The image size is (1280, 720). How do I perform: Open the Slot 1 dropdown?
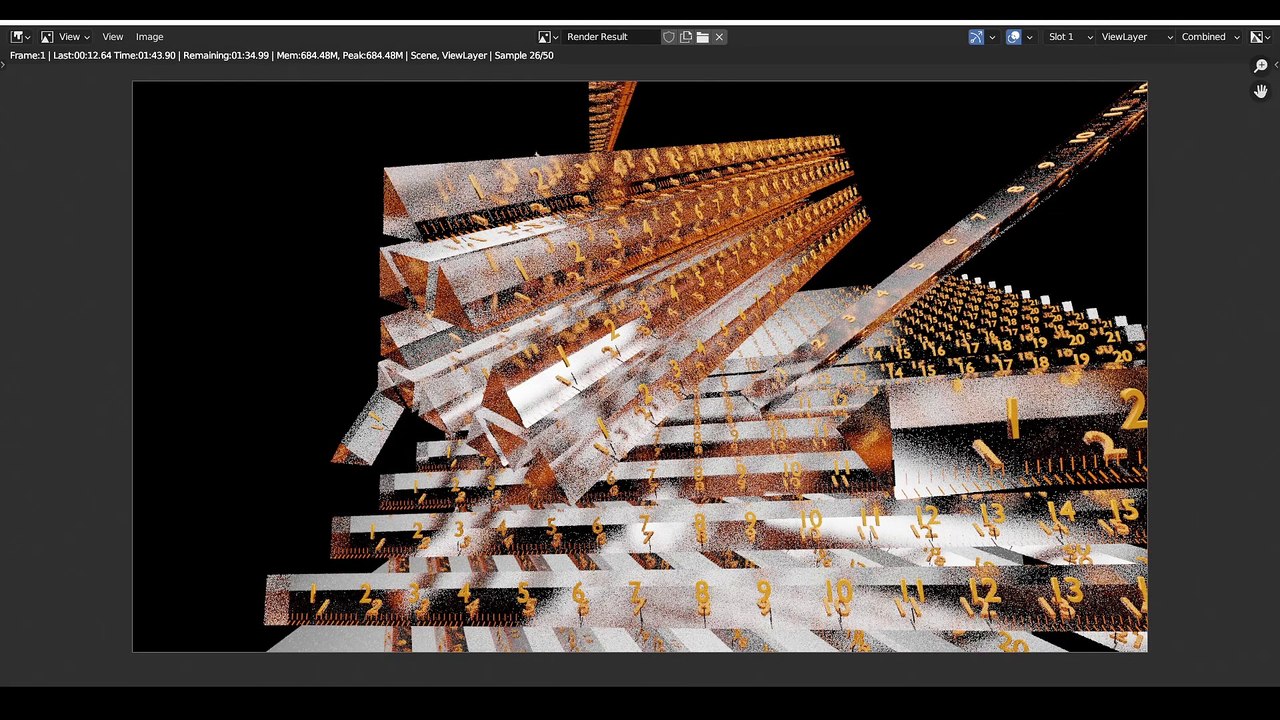1069,37
